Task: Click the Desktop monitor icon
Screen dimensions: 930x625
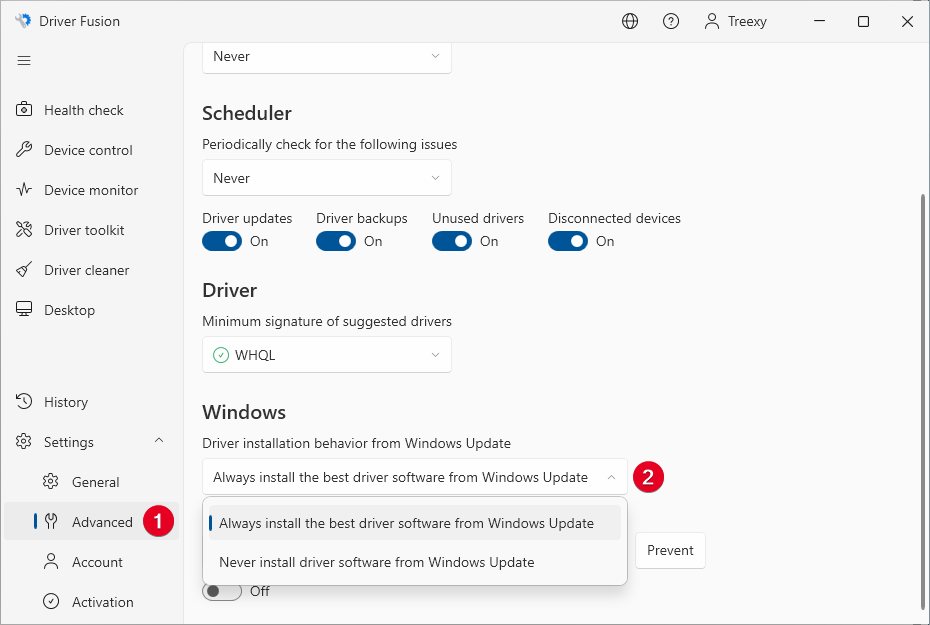Action: click(x=24, y=310)
